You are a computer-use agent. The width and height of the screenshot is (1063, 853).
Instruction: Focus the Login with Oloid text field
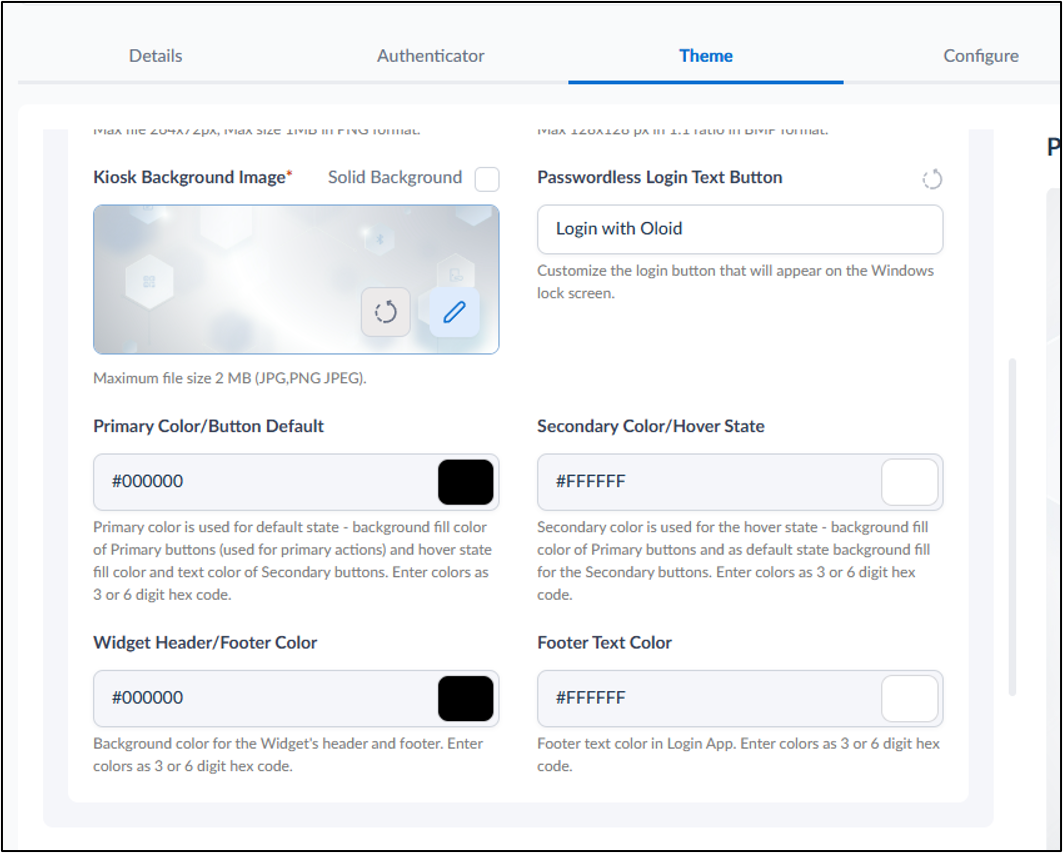(x=740, y=229)
